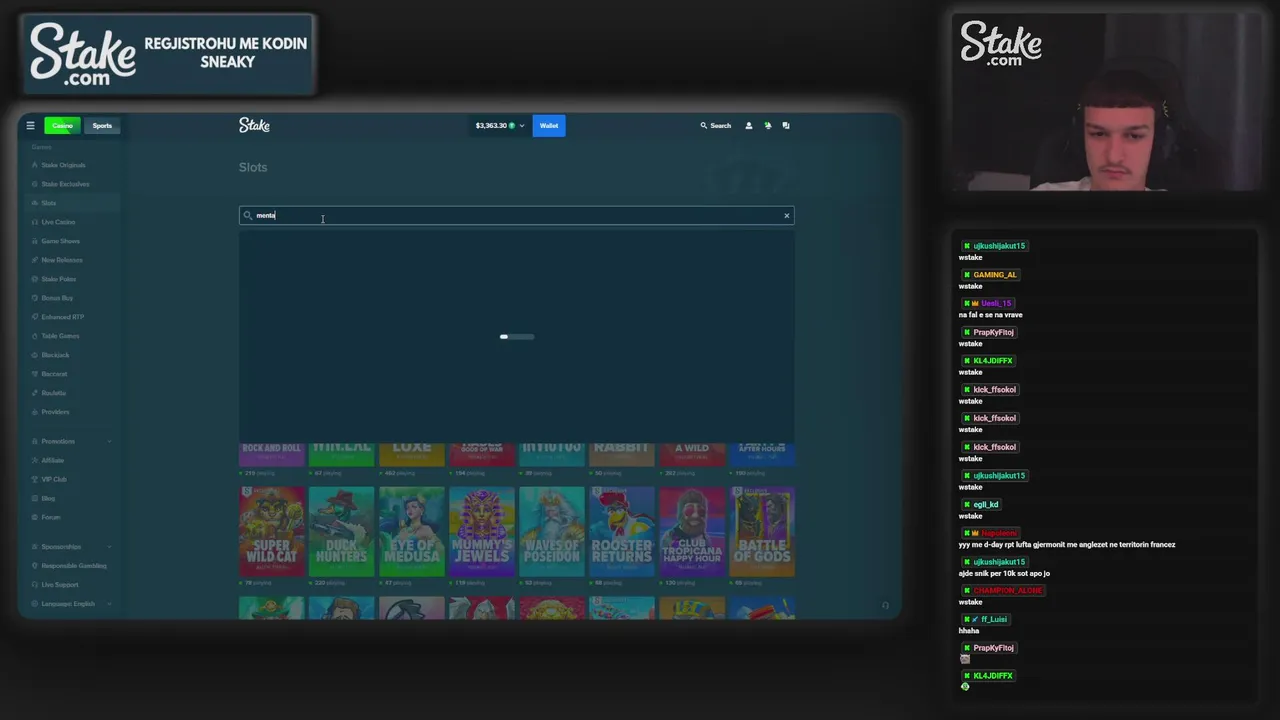The image size is (1280, 720).
Task: Open the user profile icon
Action: pyautogui.click(x=748, y=126)
